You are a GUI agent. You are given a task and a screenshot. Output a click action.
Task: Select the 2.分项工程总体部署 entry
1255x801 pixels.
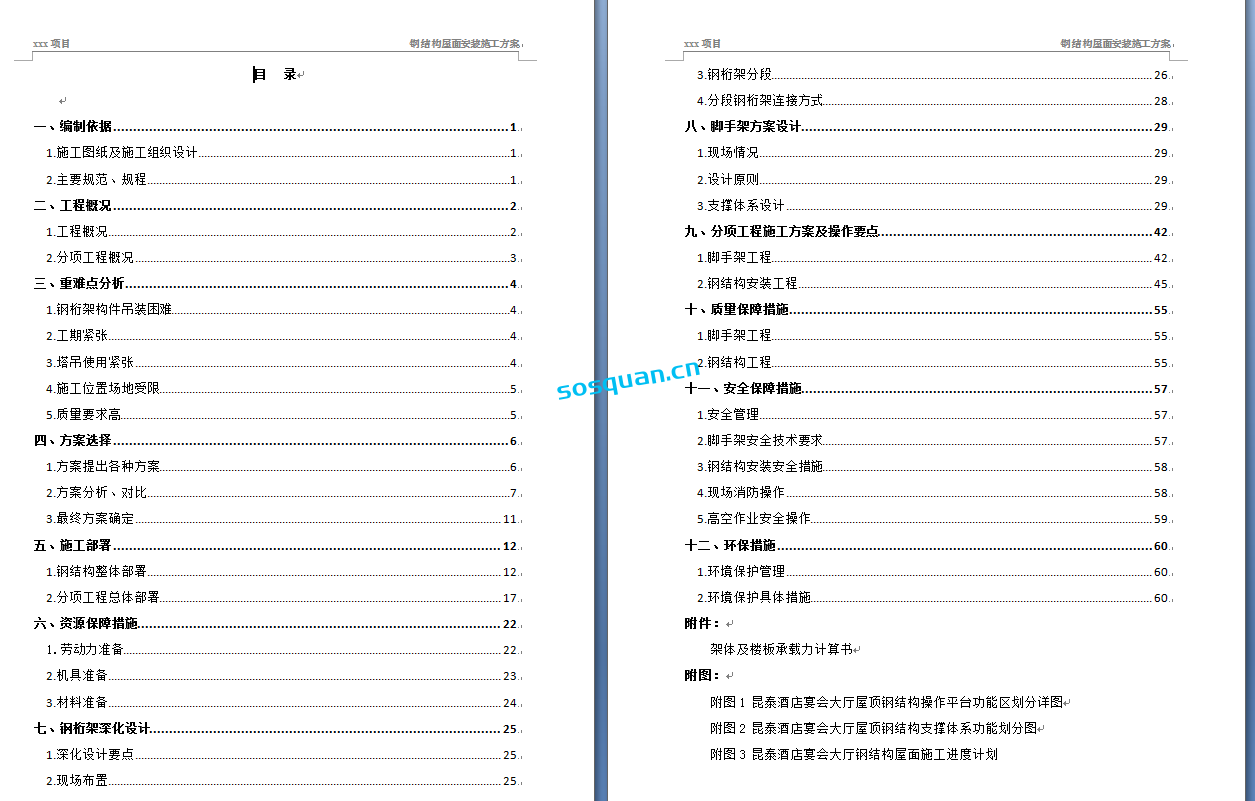(x=102, y=598)
